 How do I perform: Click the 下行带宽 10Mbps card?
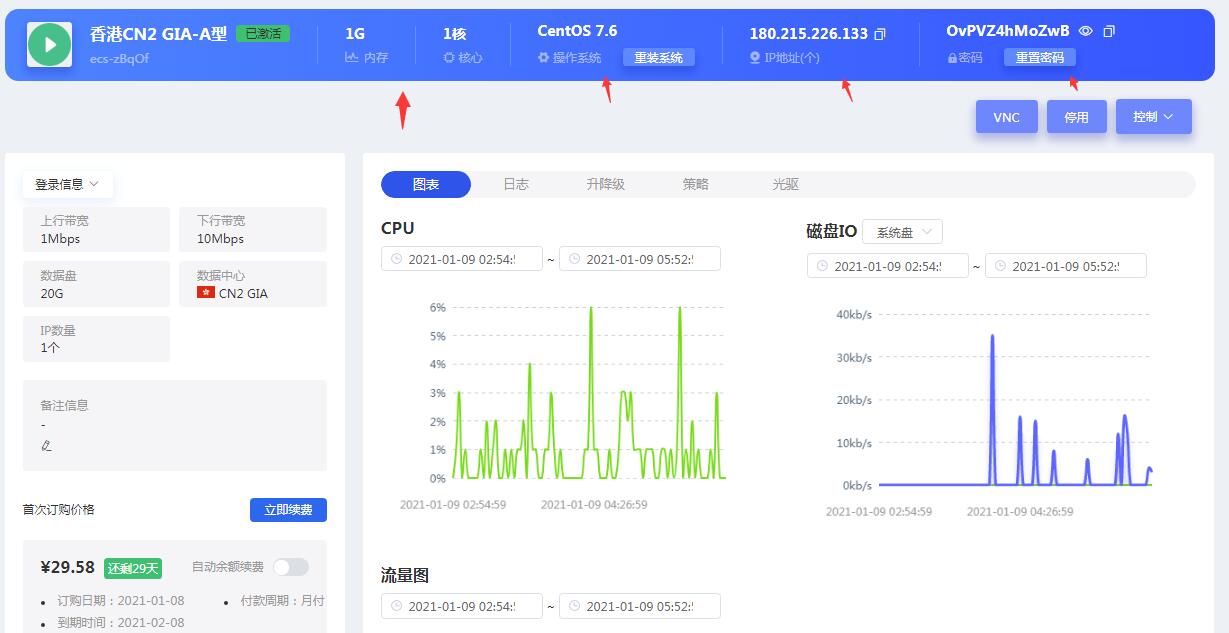pyautogui.click(x=253, y=229)
